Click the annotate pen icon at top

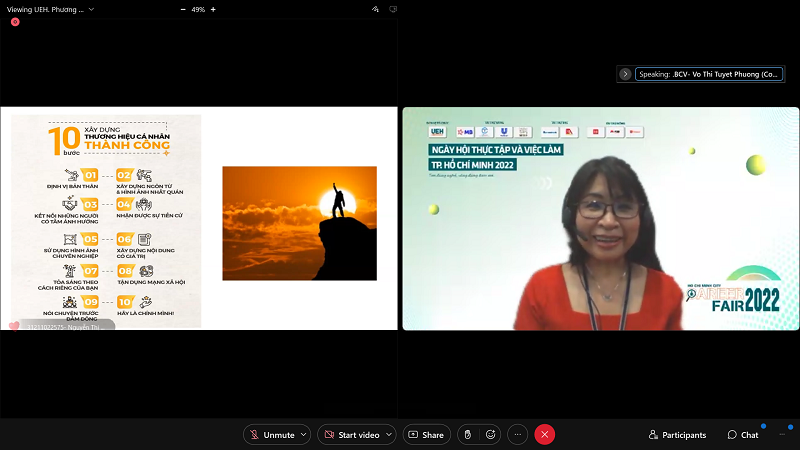(375, 9)
